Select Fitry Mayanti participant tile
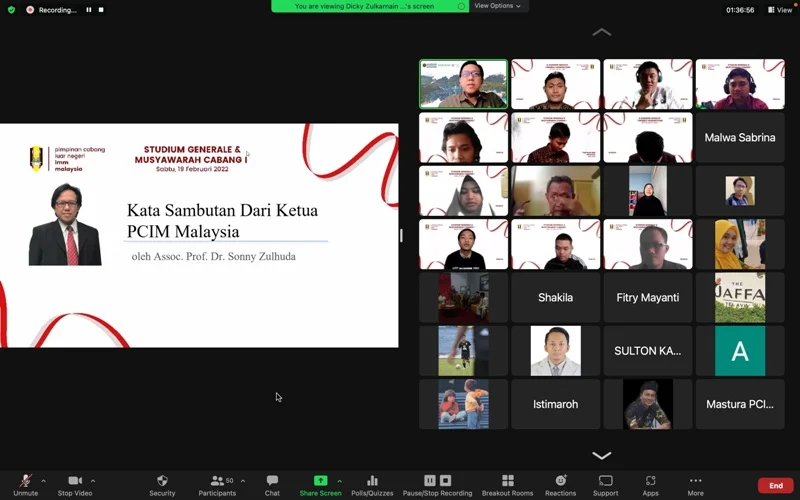 (x=647, y=297)
